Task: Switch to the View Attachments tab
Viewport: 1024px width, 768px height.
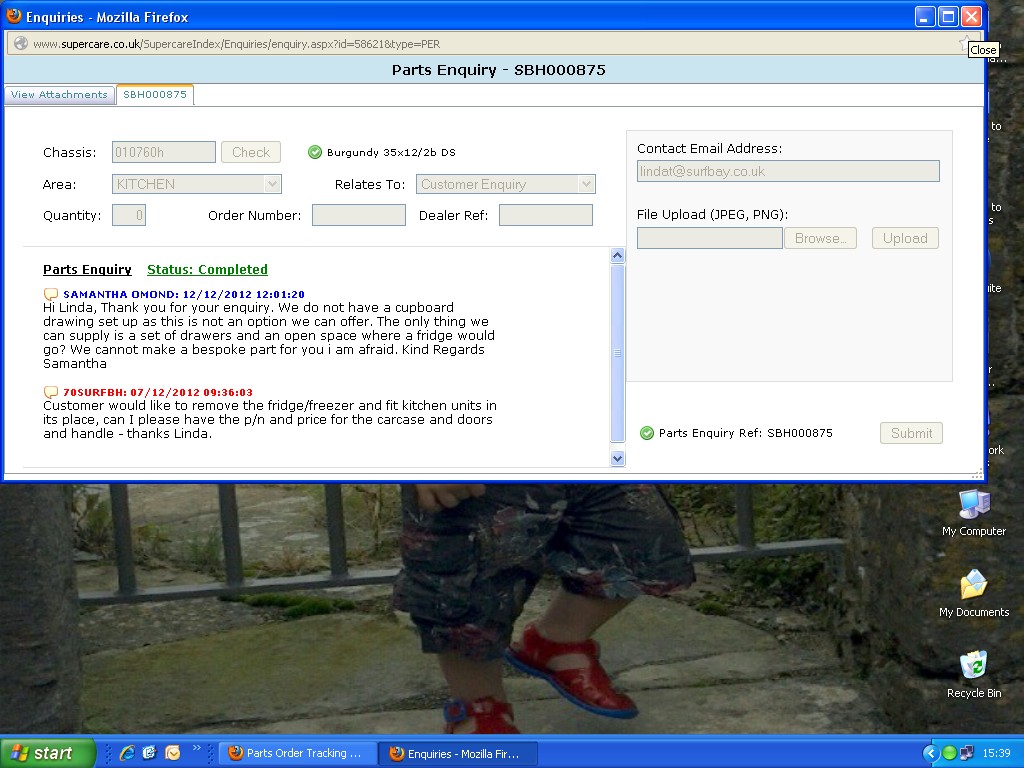Action: (x=59, y=95)
